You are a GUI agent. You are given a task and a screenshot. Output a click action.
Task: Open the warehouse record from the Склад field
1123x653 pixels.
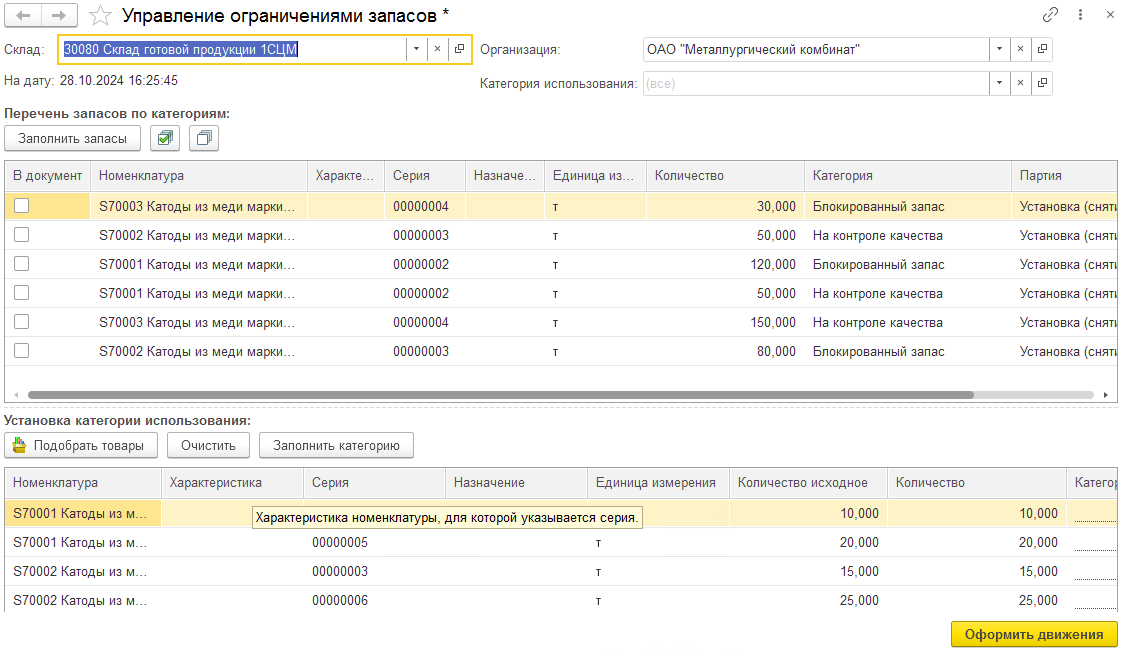click(x=459, y=49)
